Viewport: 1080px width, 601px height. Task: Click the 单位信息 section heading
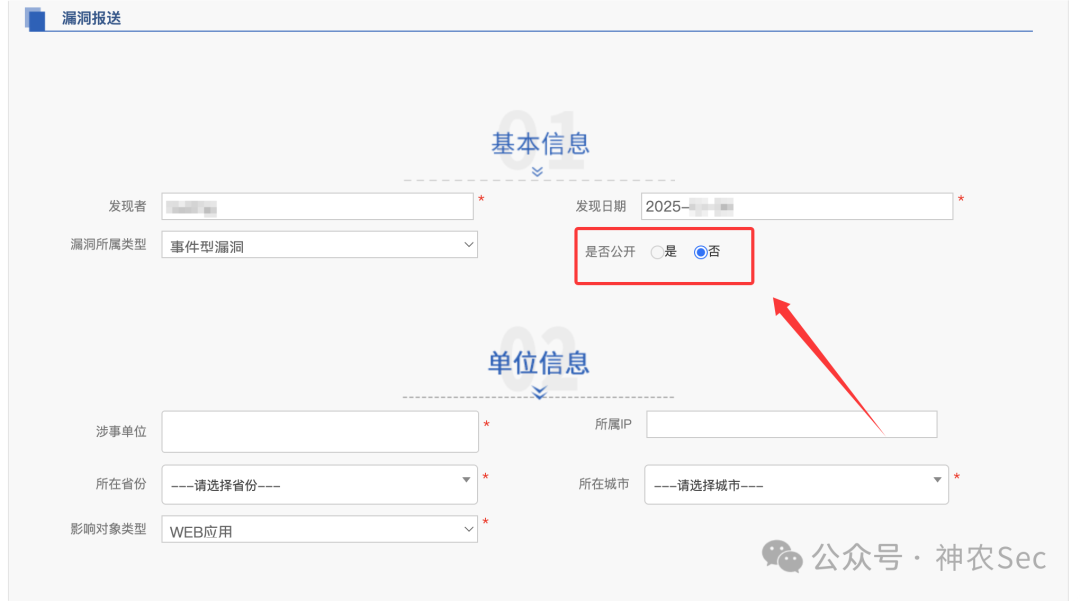[538, 364]
